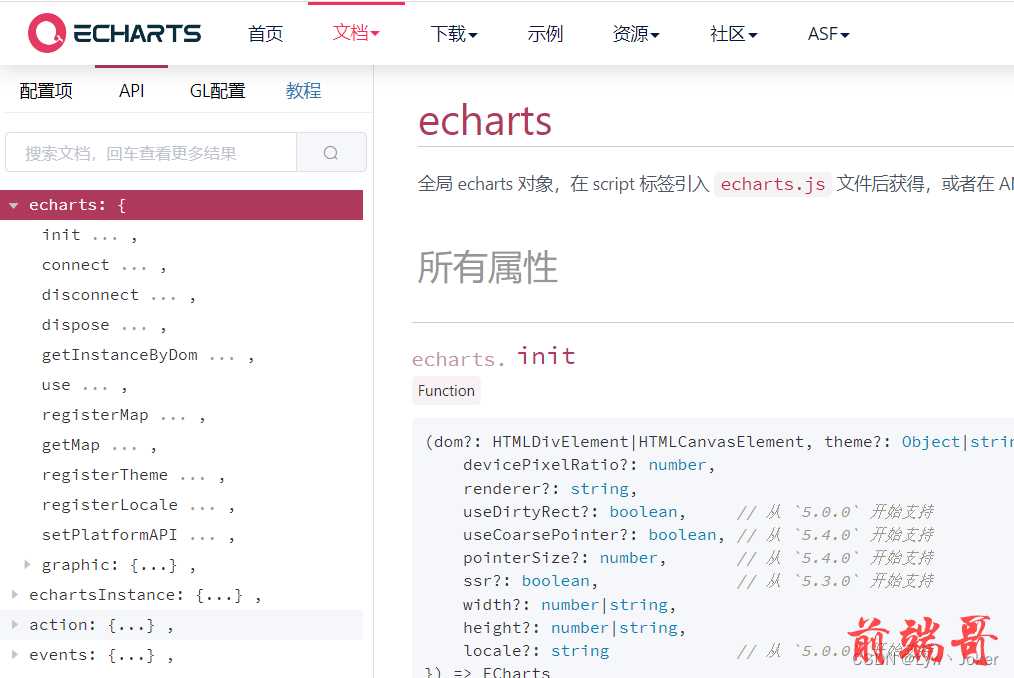Click the Object type link

click(931, 442)
